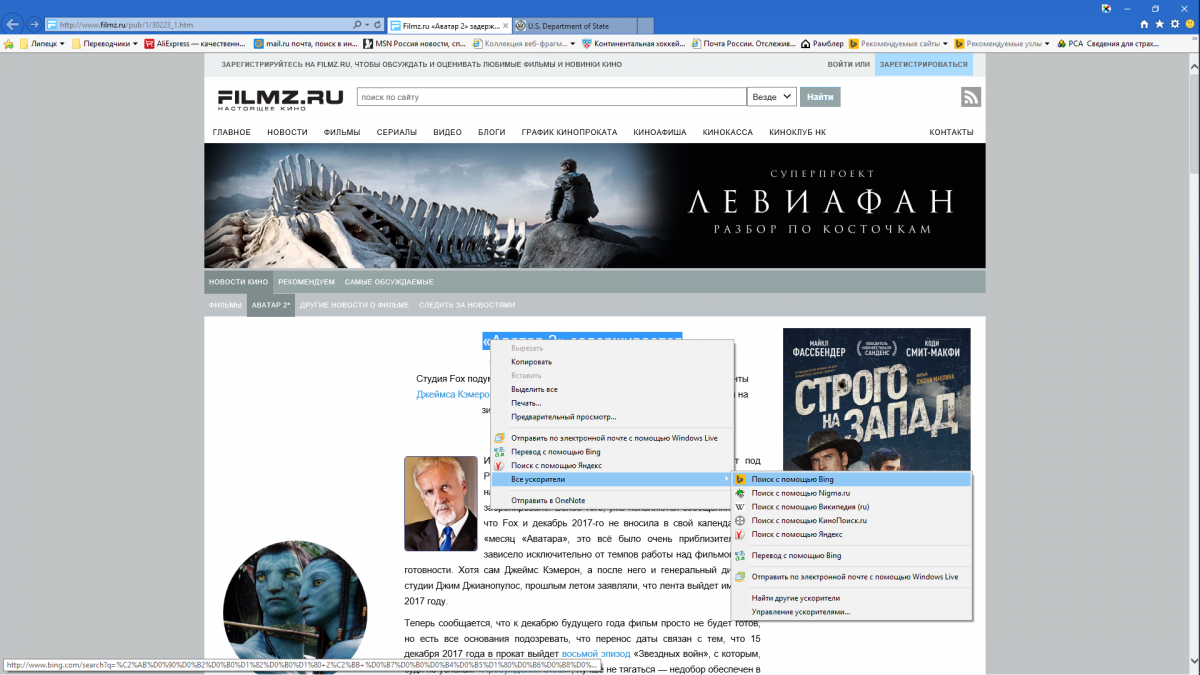
Task: Select Найти другие ускорители
Action: pos(851,598)
